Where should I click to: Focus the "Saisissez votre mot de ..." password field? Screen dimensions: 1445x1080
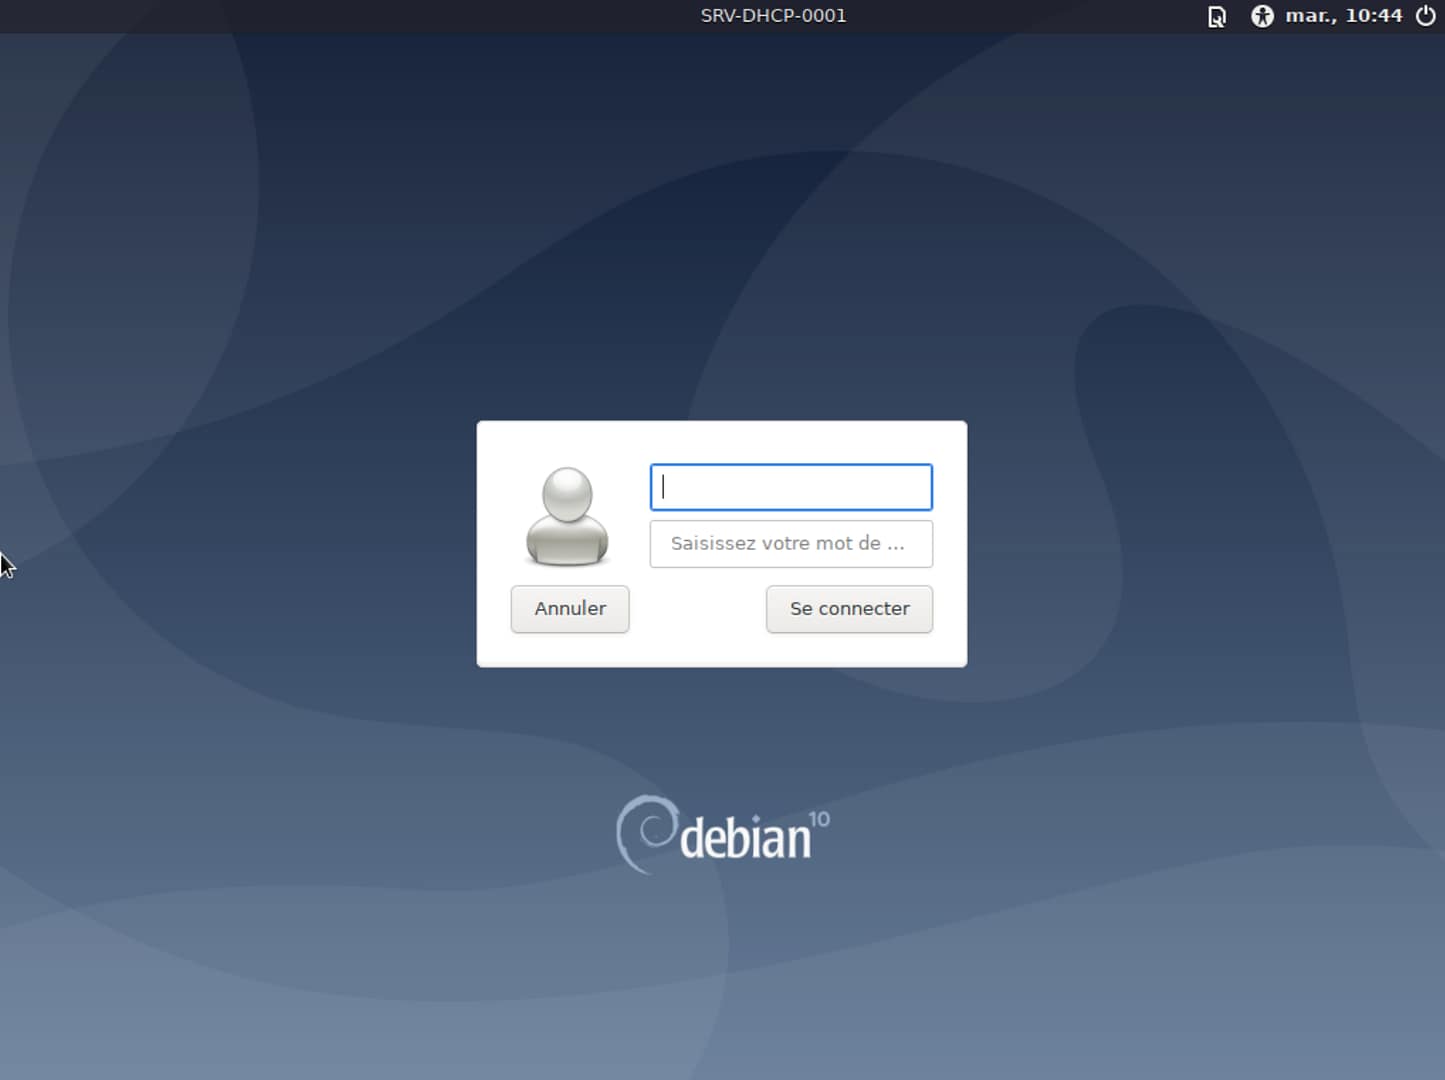791,544
